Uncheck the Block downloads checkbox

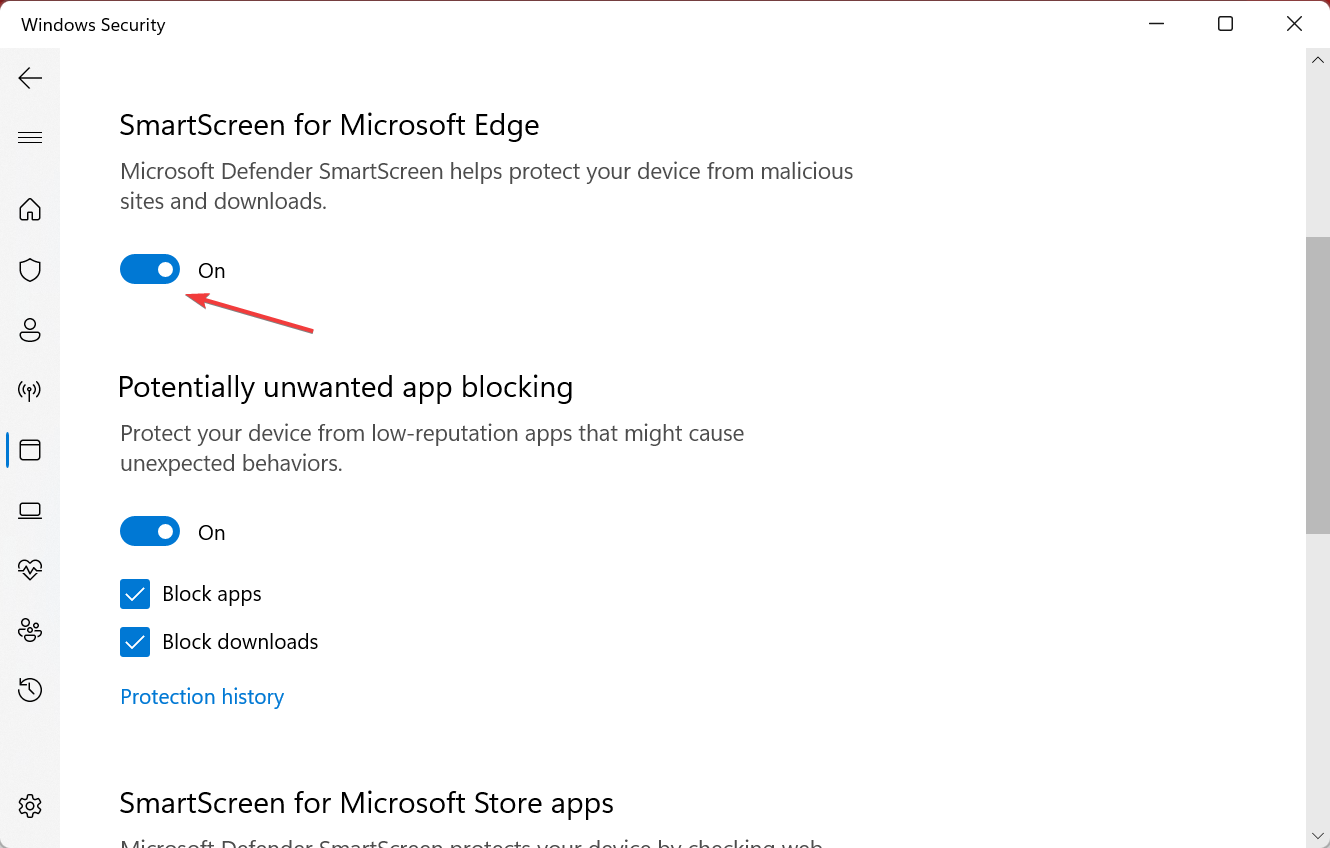[135, 642]
